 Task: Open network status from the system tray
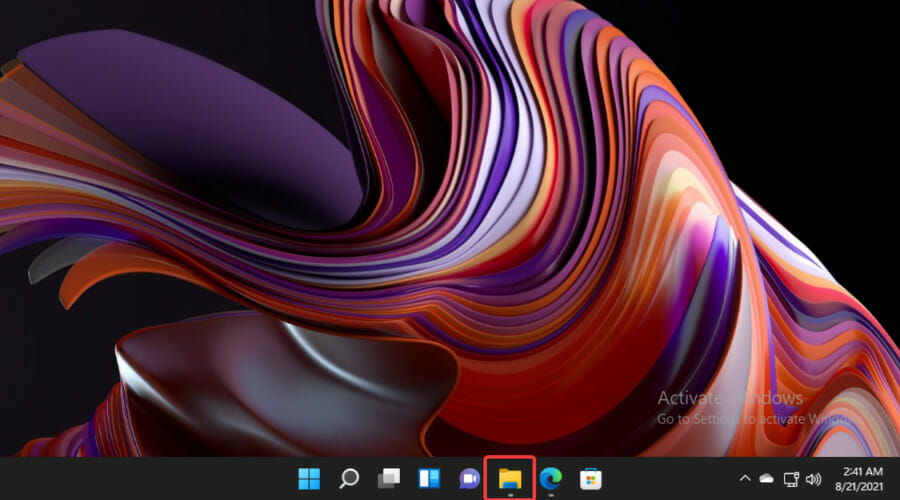click(x=790, y=479)
